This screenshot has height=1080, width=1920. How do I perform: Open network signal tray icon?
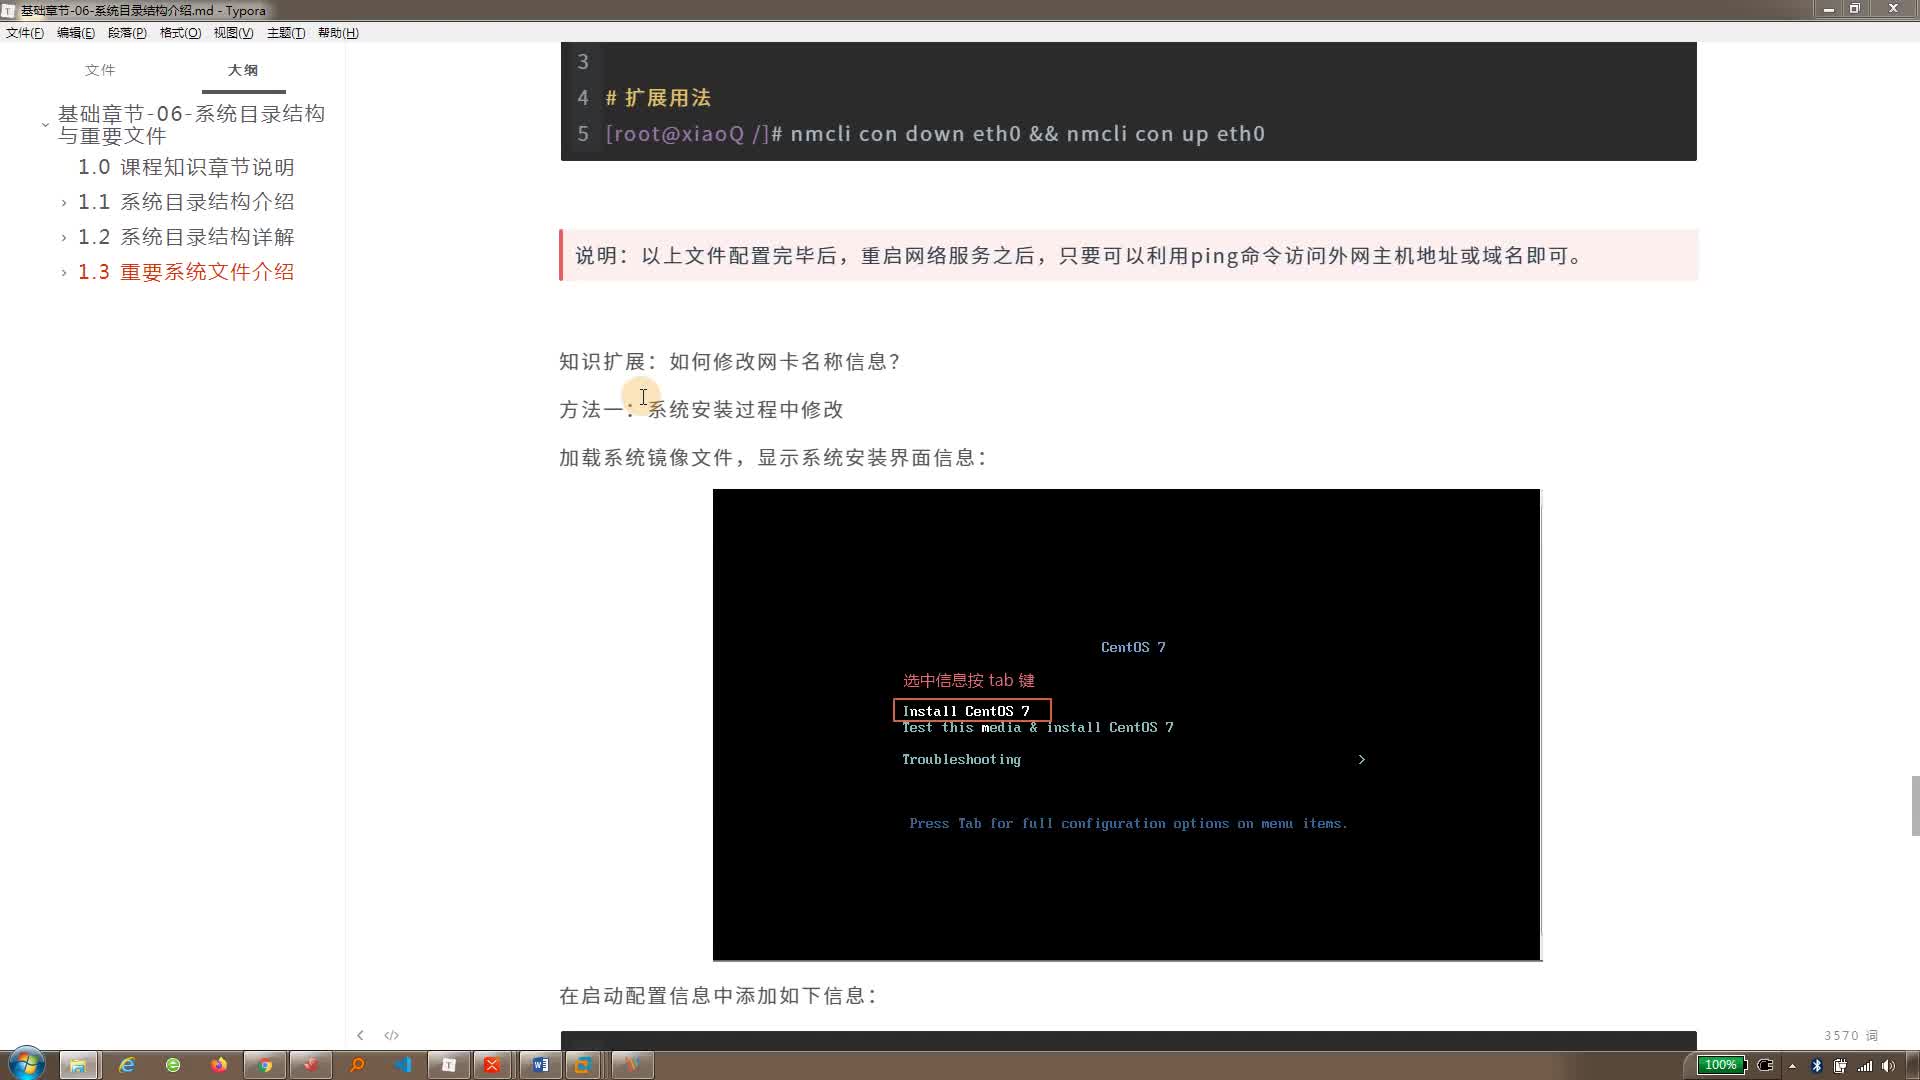pos(1865,1065)
